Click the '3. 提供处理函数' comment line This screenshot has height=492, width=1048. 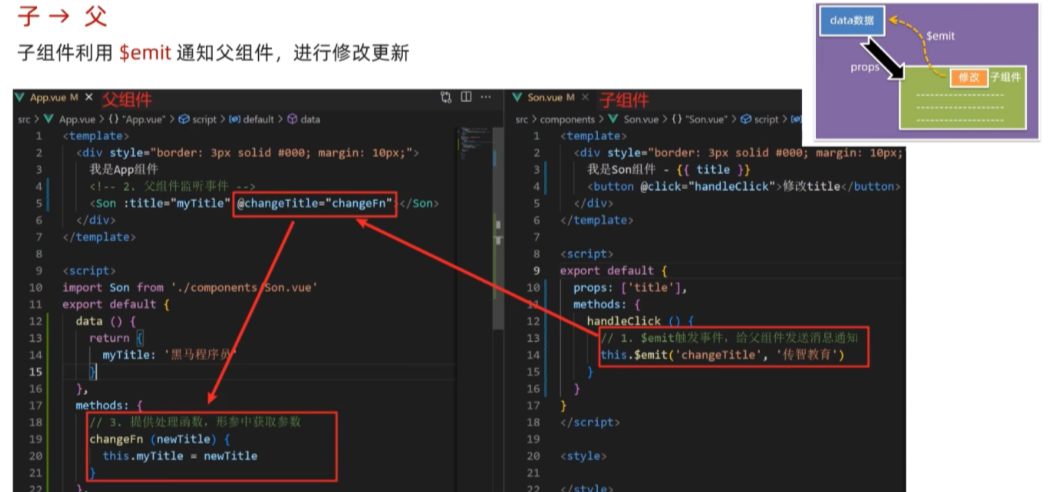click(195, 422)
